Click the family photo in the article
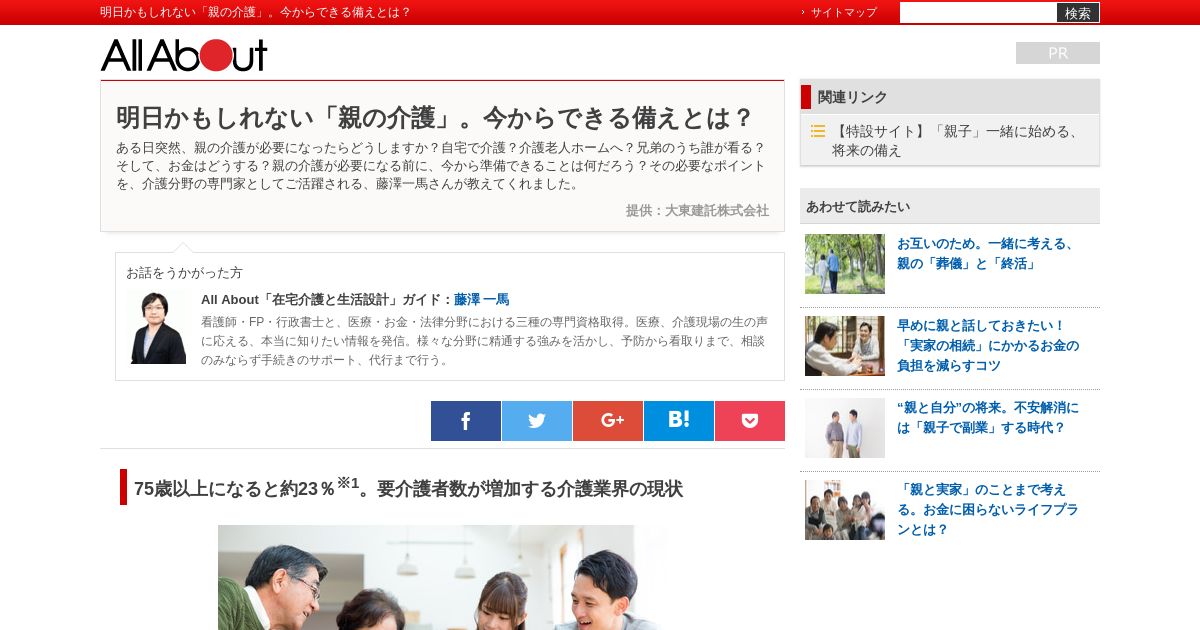The height and width of the screenshot is (630, 1200). [x=443, y=577]
